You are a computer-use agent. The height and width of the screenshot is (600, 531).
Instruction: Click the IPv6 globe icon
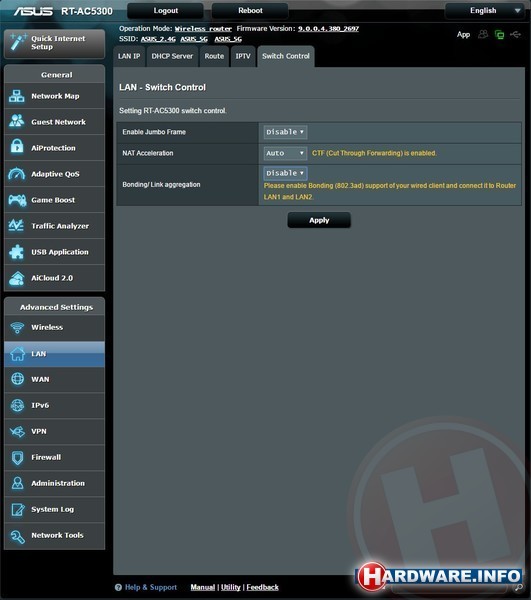(18, 405)
